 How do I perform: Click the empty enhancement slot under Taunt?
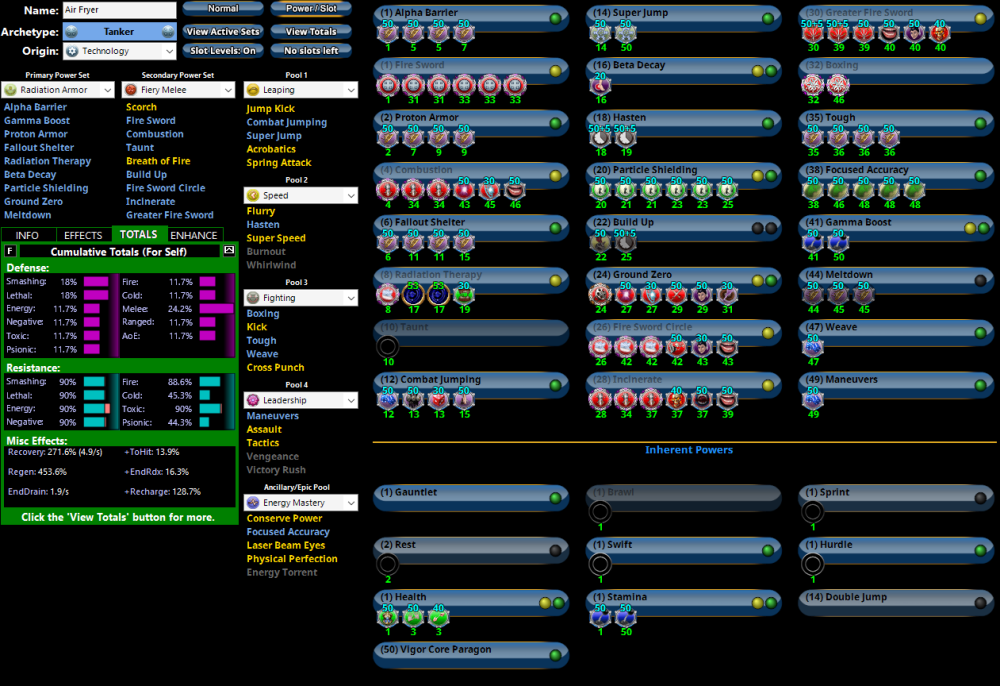(388, 347)
